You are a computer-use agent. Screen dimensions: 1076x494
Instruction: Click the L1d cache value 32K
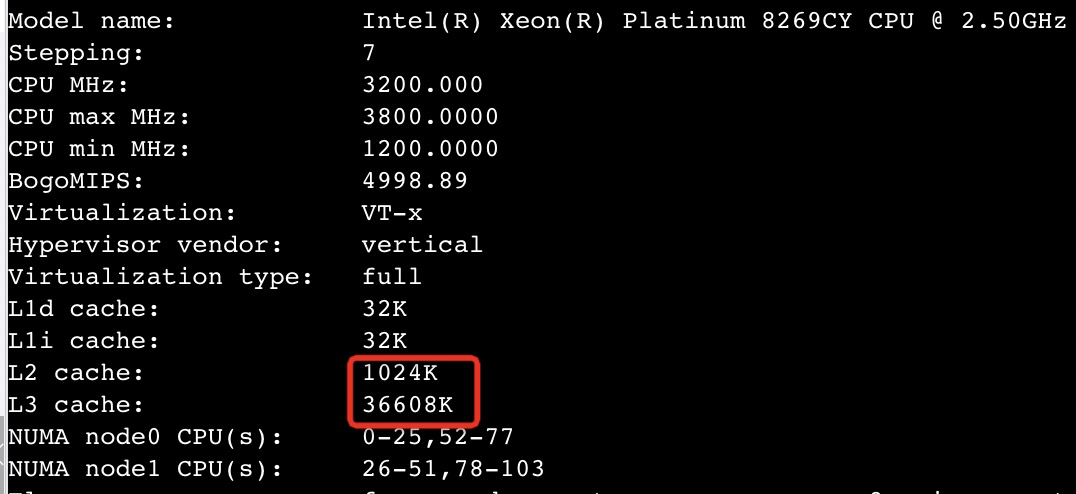(x=384, y=309)
